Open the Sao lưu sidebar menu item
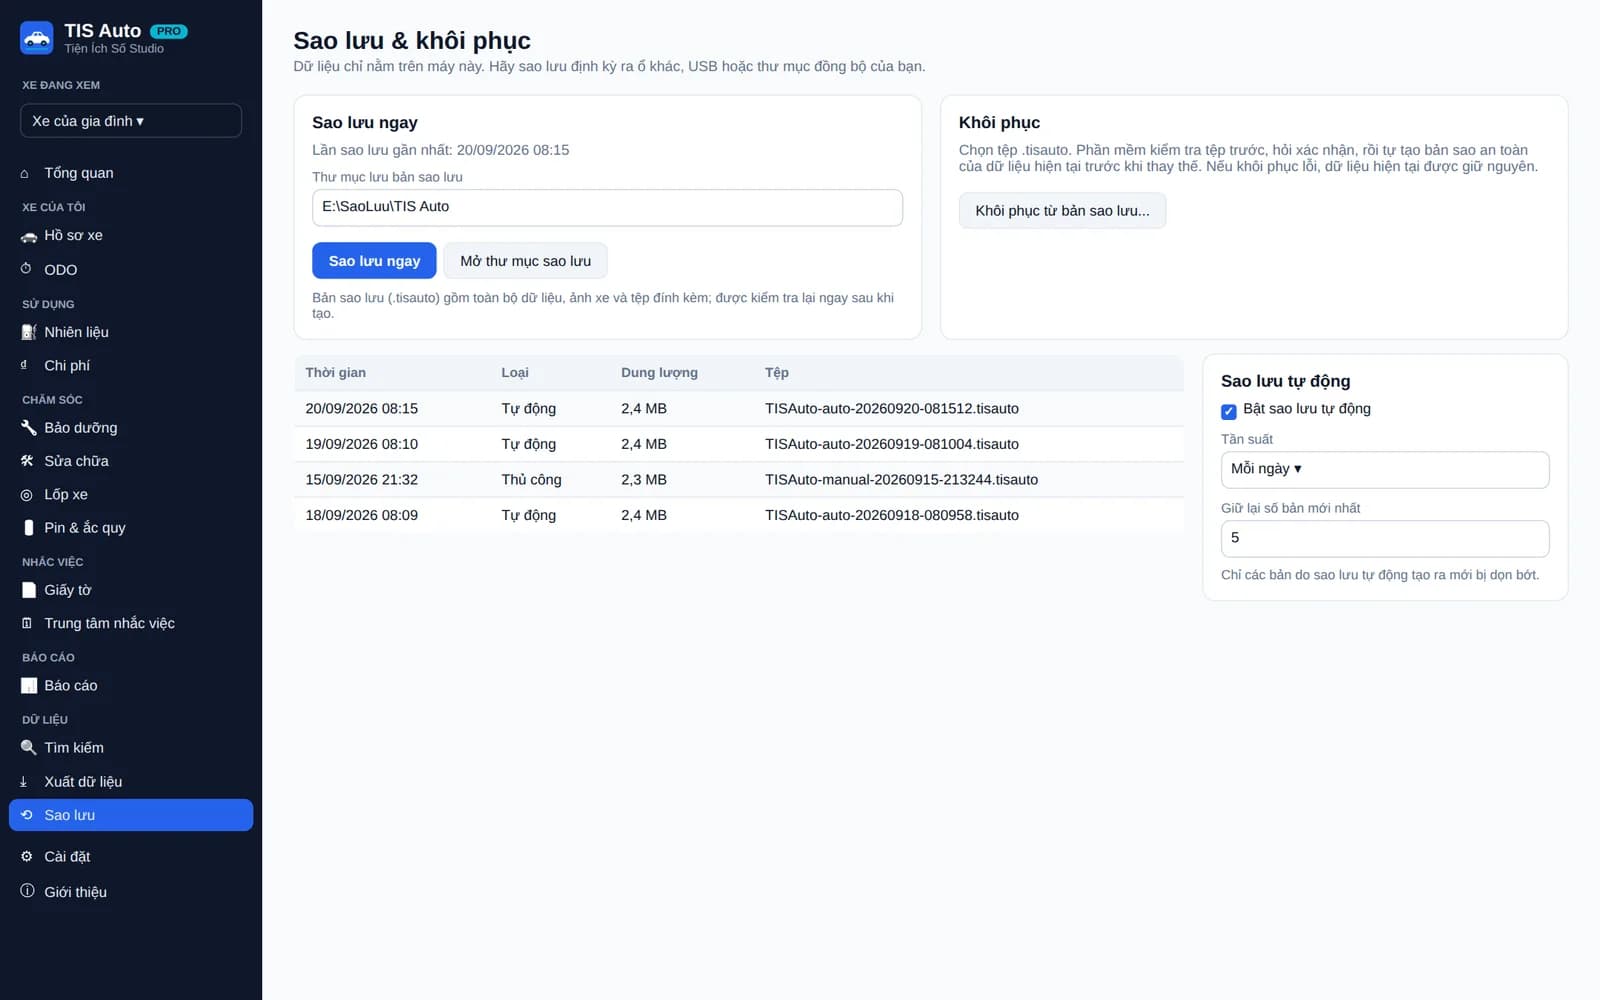Image resolution: width=1600 pixels, height=1000 pixels. 131,815
